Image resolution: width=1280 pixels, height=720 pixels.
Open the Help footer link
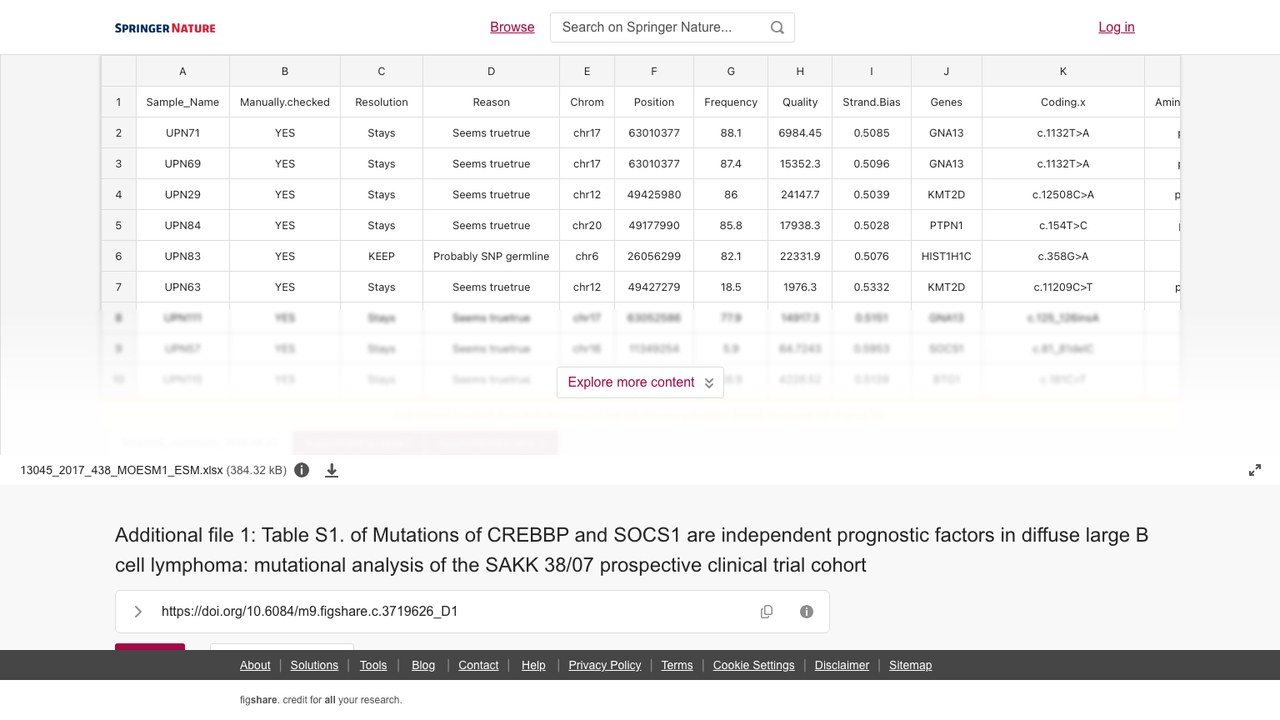tap(533, 665)
